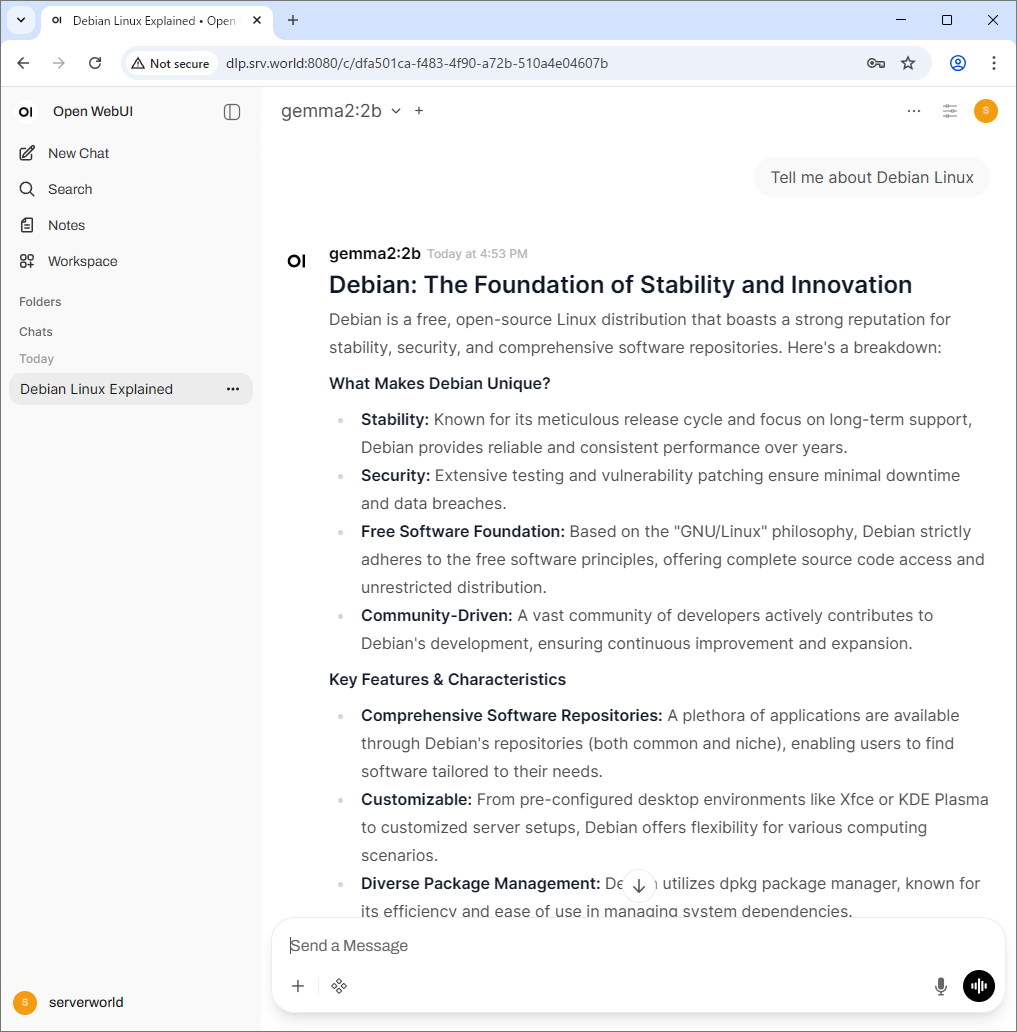Image resolution: width=1017 pixels, height=1032 pixels.
Task: Open the integrations tools icon in message box
Action: [x=339, y=986]
